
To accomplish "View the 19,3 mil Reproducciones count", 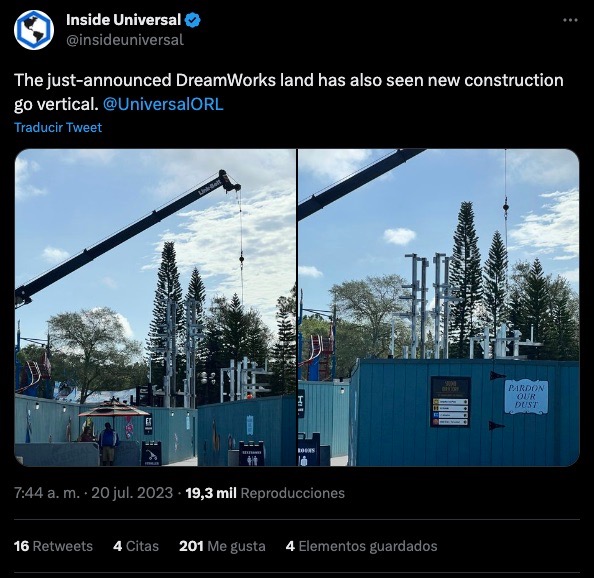I will coord(265,493).
